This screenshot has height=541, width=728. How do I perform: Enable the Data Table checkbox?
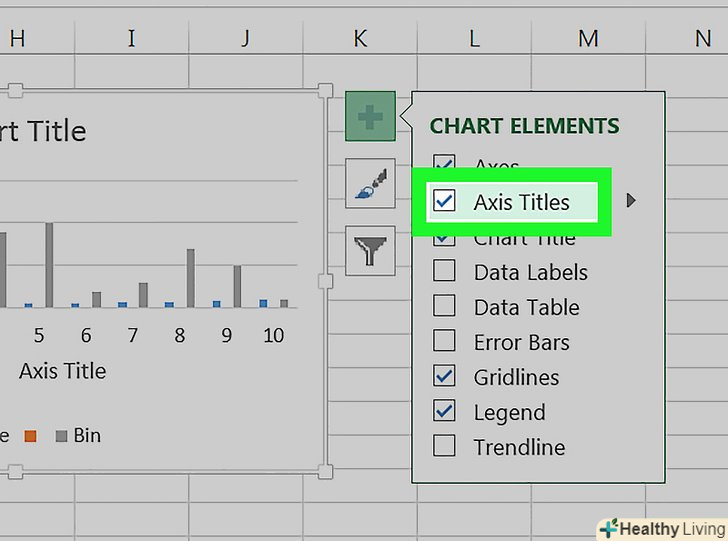[444, 307]
